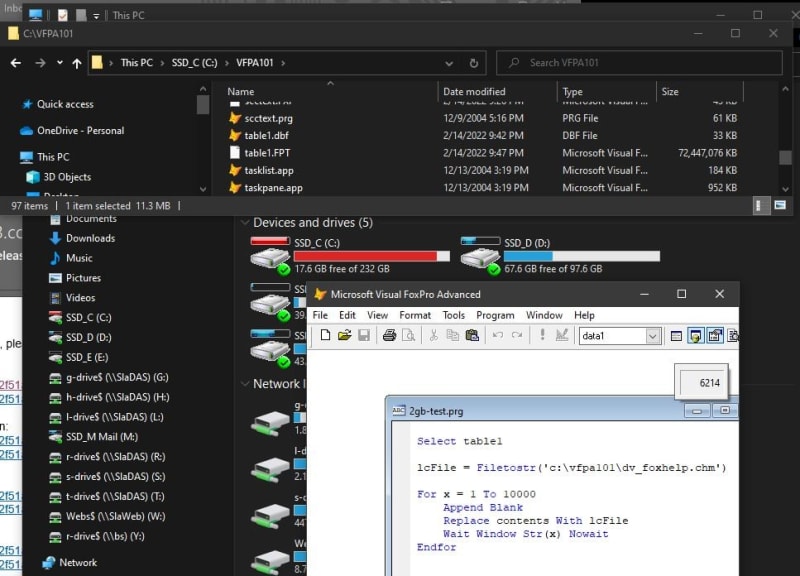
Task: Click the navigation pane scrollbar thumb
Action: click(x=203, y=105)
